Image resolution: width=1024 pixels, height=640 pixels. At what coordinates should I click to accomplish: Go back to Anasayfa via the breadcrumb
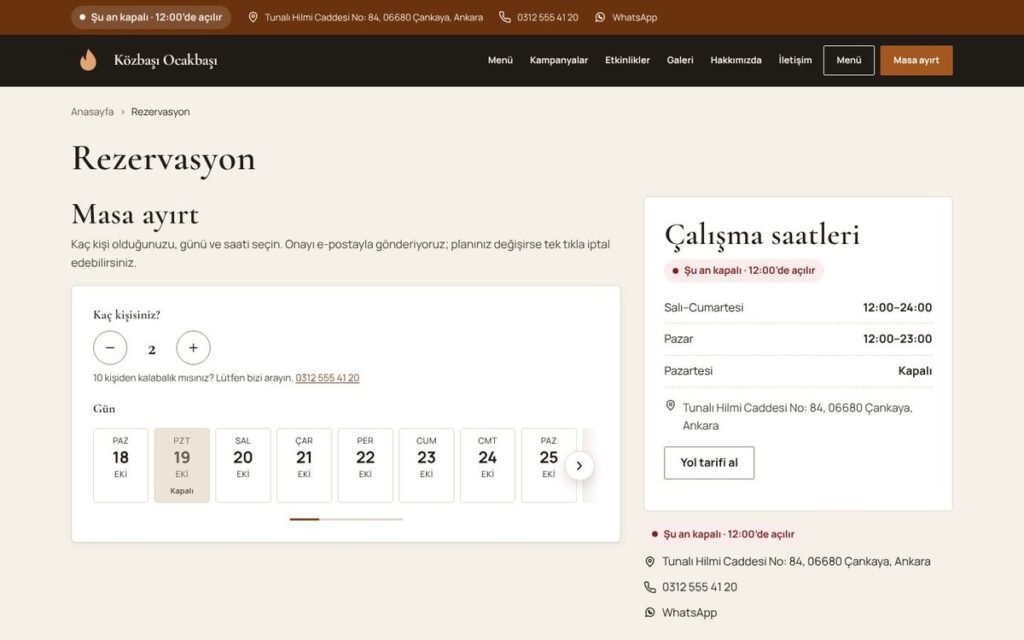pyautogui.click(x=92, y=112)
